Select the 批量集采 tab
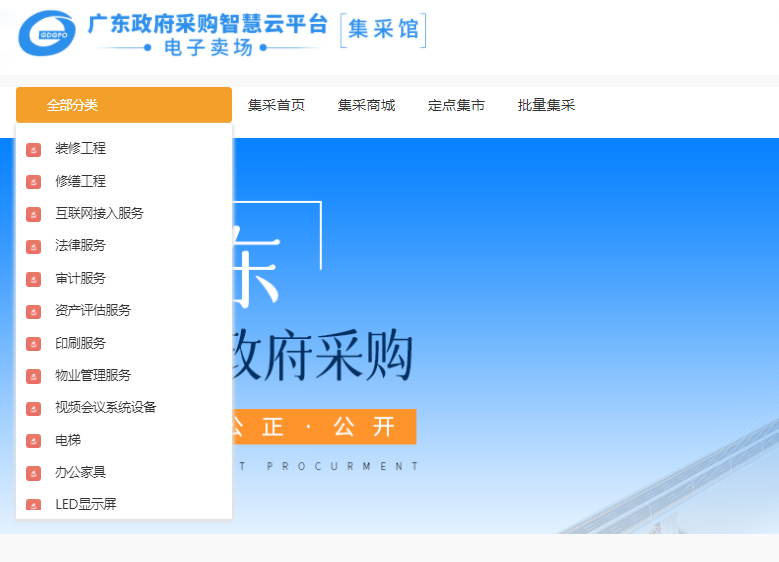Viewport: 779px width, 562px height. coord(546,105)
